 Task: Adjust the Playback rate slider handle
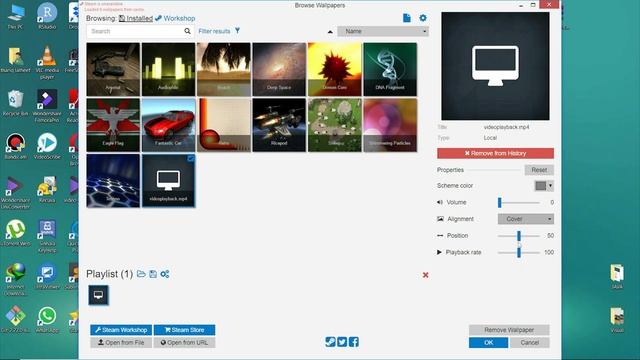point(519,253)
